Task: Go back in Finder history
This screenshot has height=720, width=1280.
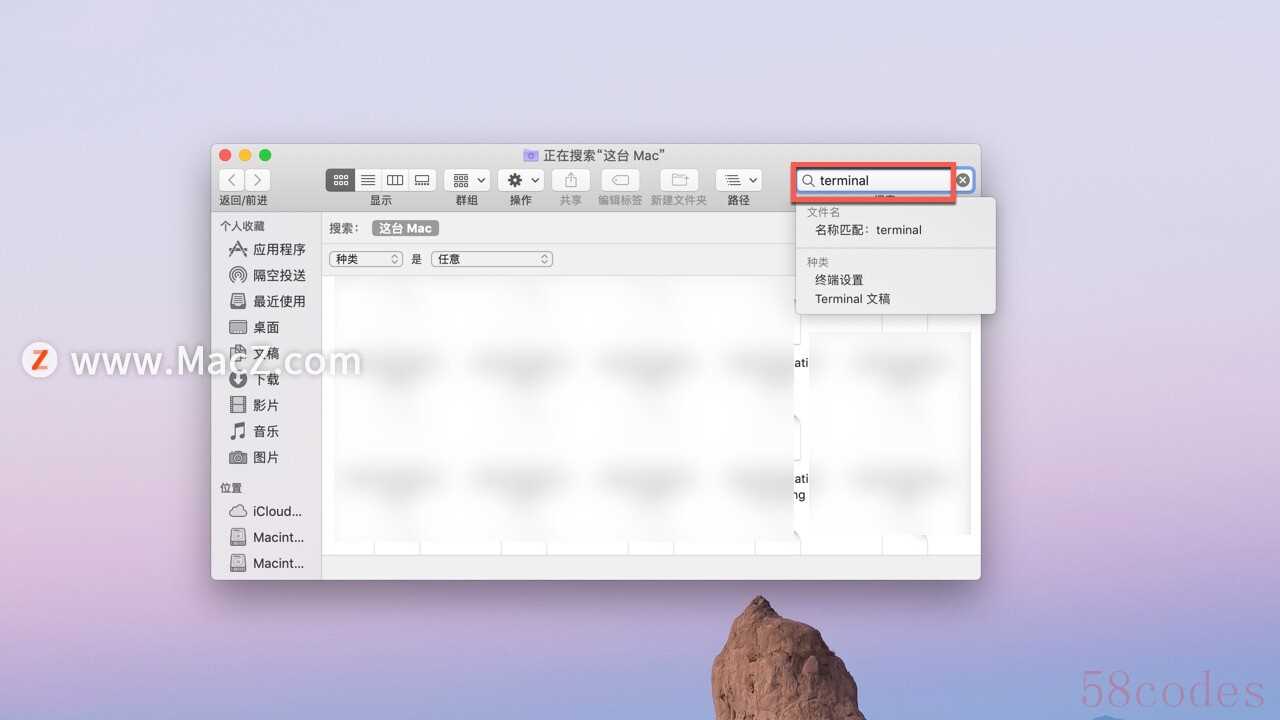Action: pyautogui.click(x=232, y=180)
